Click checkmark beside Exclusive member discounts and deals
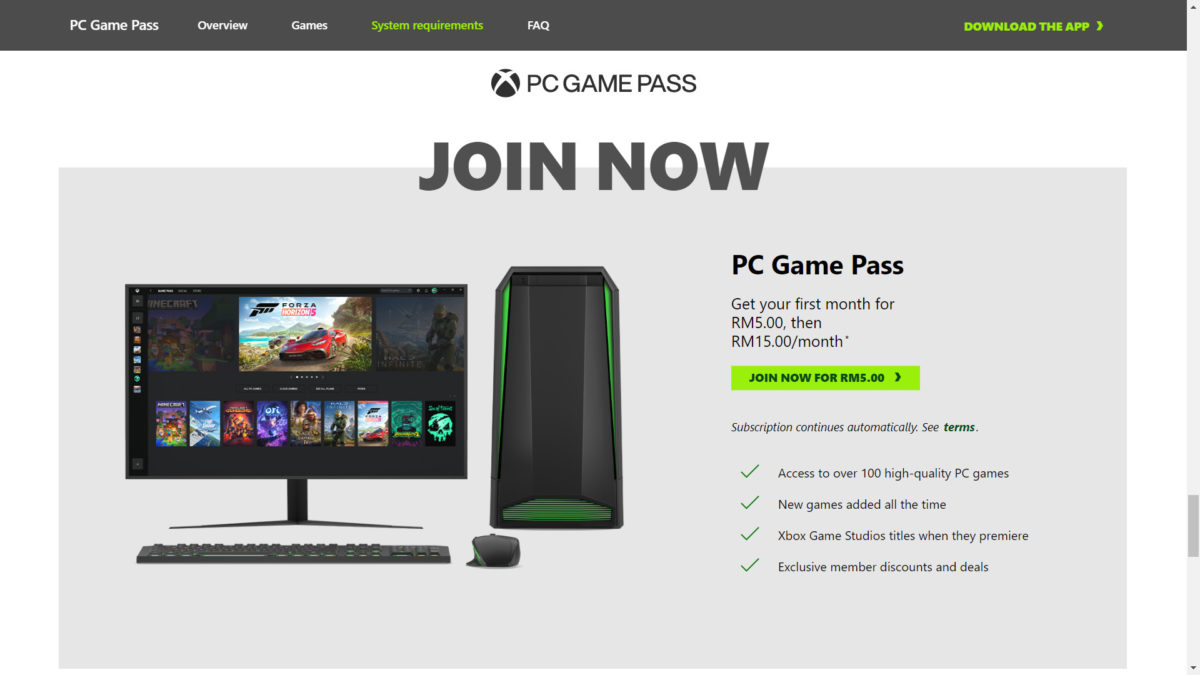The width and height of the screenshot is (1200, 675). click(x=749, y=565)
